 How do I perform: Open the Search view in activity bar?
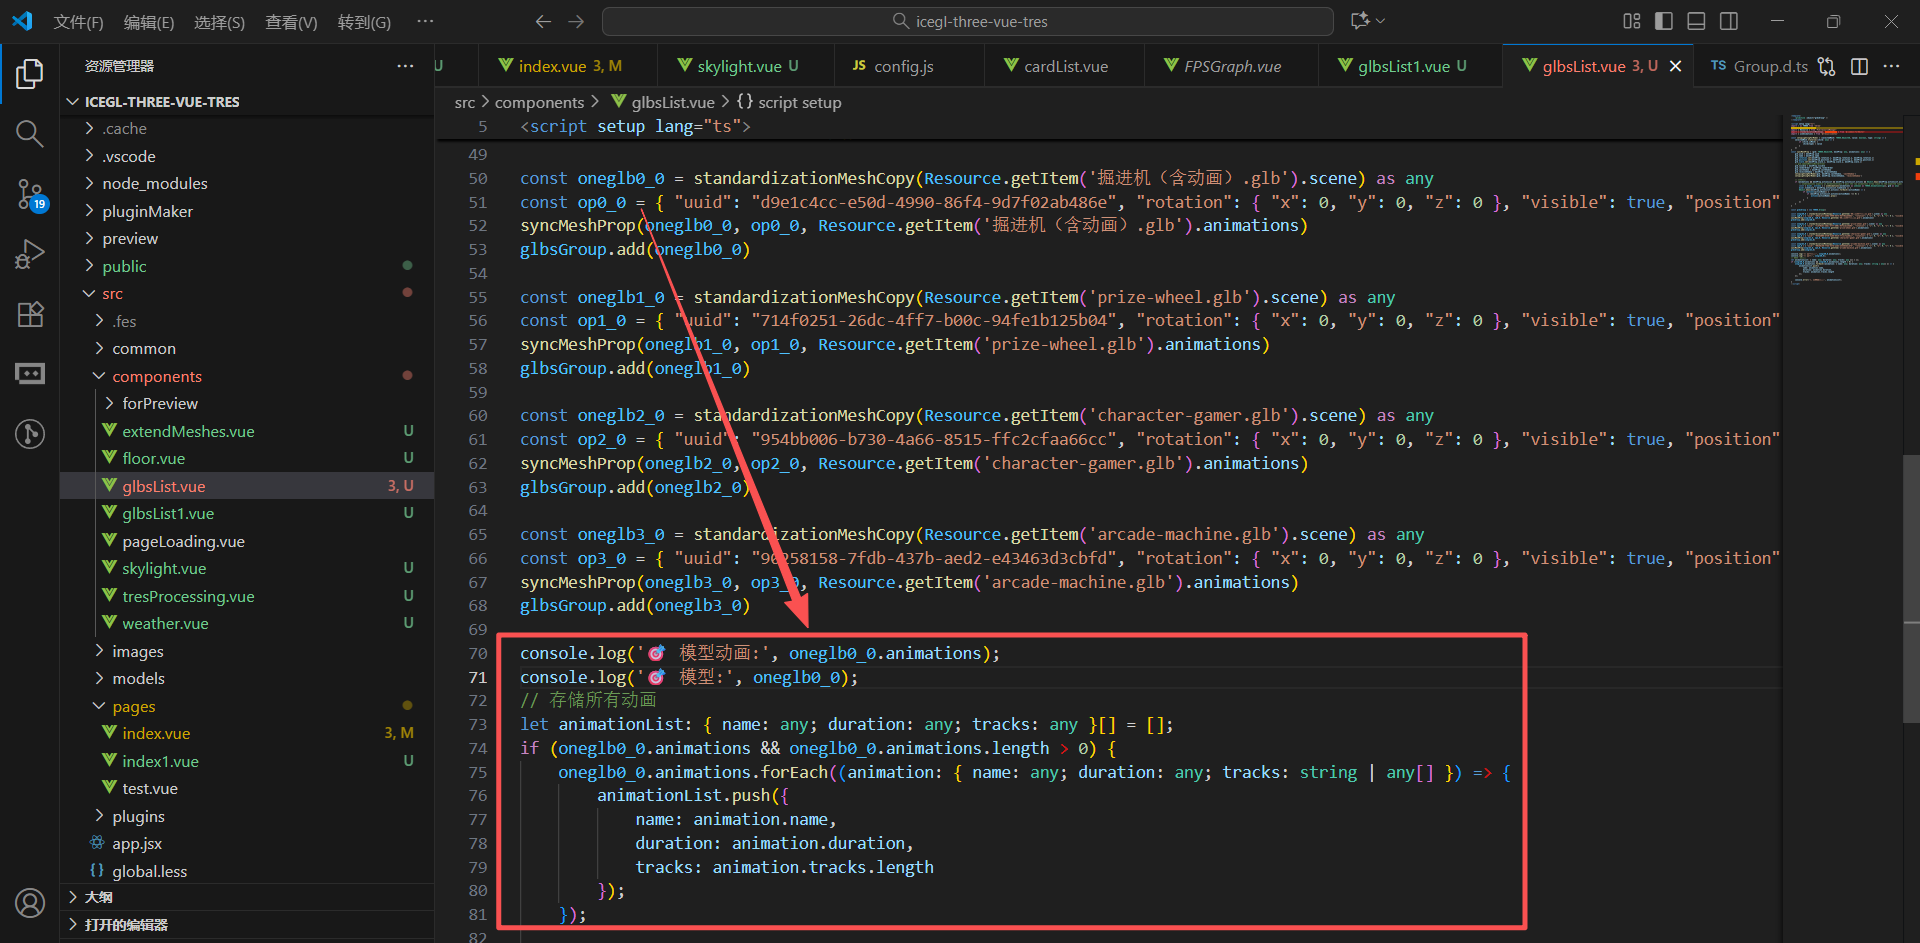[30, 134]
